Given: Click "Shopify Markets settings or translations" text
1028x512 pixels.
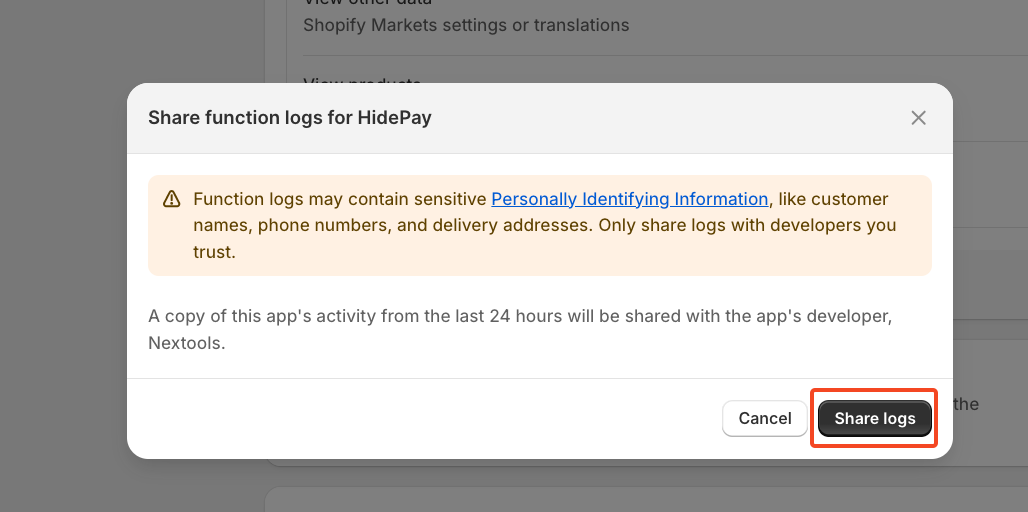Looking at the screenshot, I should point(466,25).
